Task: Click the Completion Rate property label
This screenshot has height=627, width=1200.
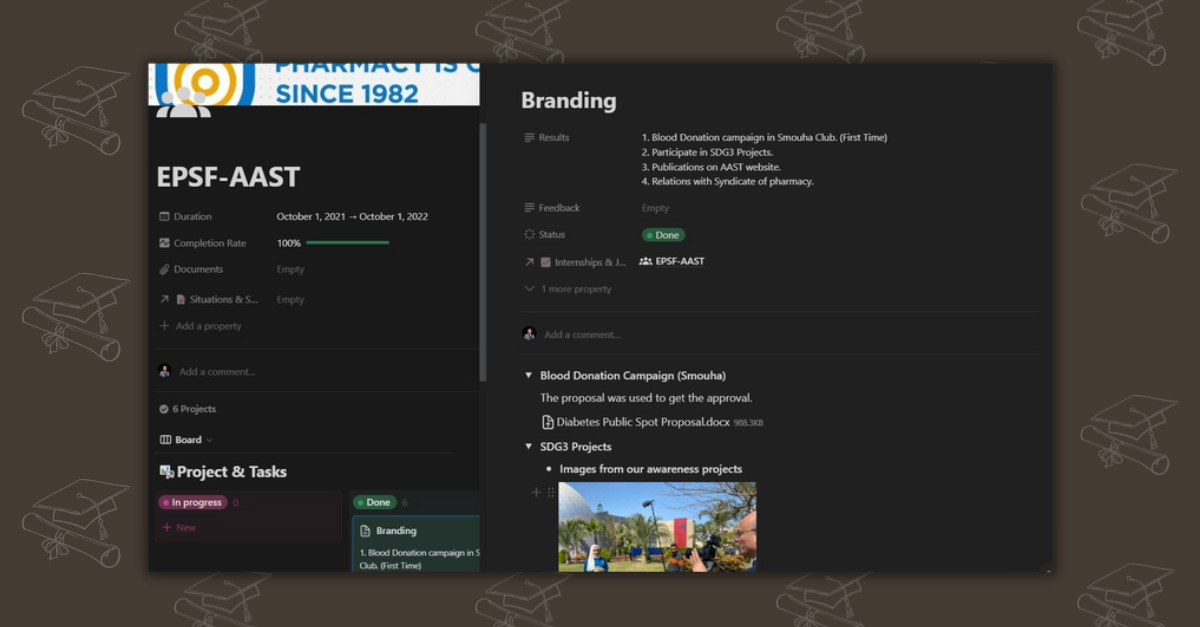Action: click(209, 243)
